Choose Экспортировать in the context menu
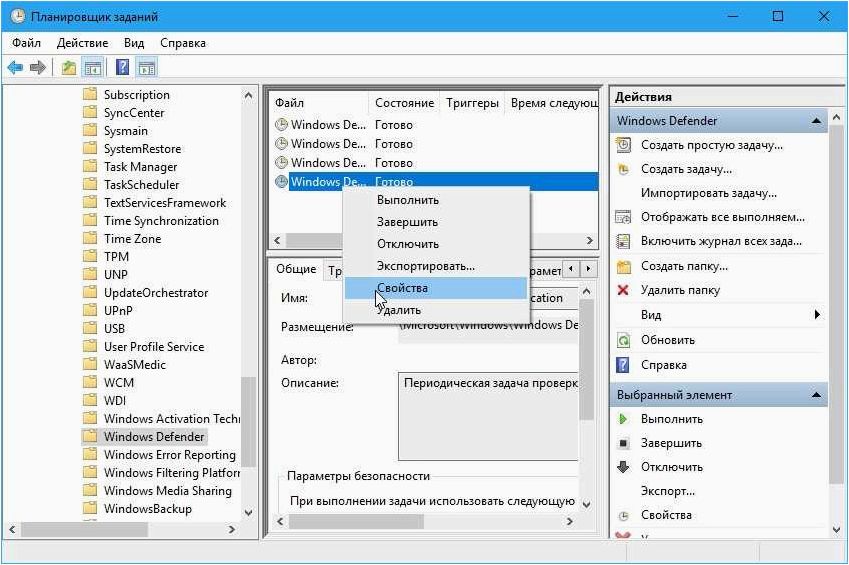This screenshot has height=565, width=849. [436, 267]
